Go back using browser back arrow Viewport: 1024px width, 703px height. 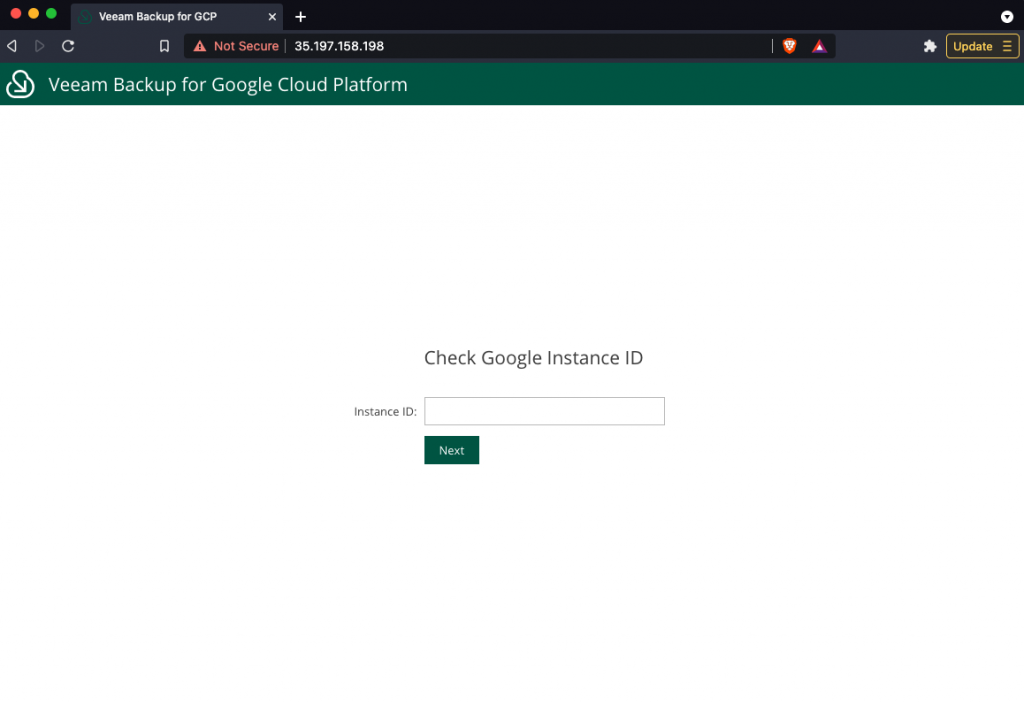[x=12, y=46]
